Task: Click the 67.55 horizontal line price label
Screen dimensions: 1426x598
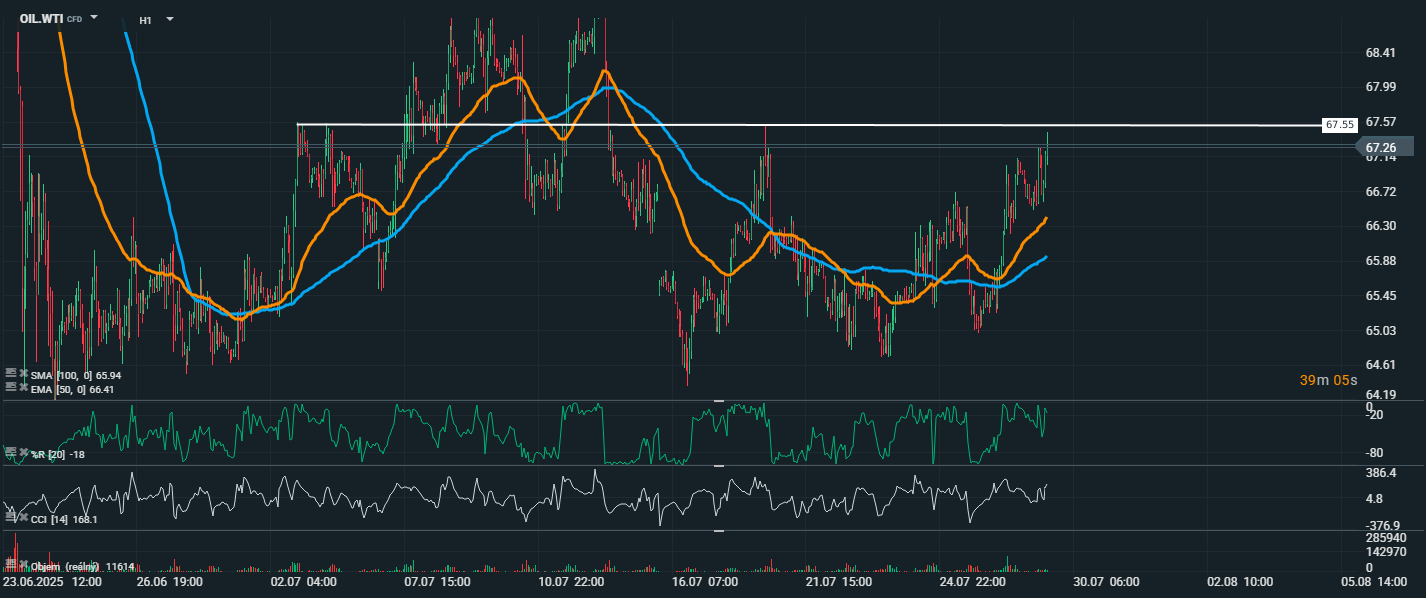Action: 1338,125
